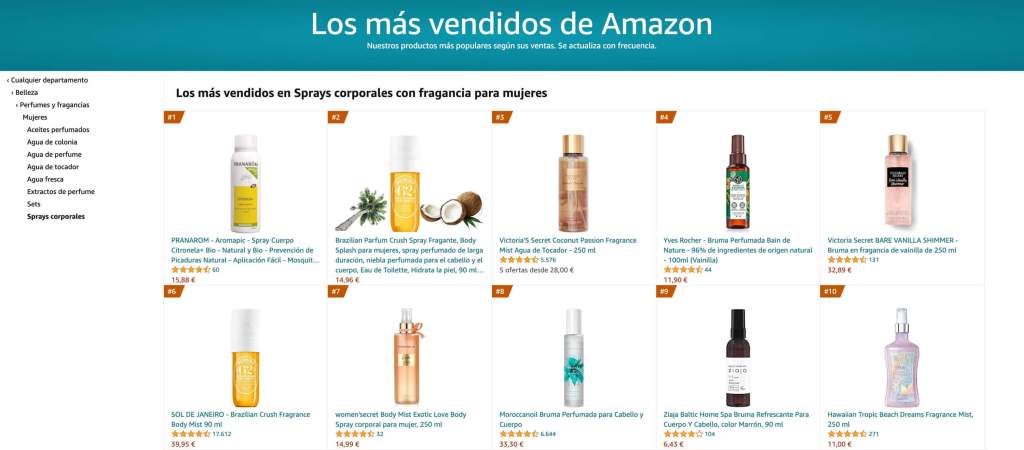Open the Agua de colonia category

(52, 142)
